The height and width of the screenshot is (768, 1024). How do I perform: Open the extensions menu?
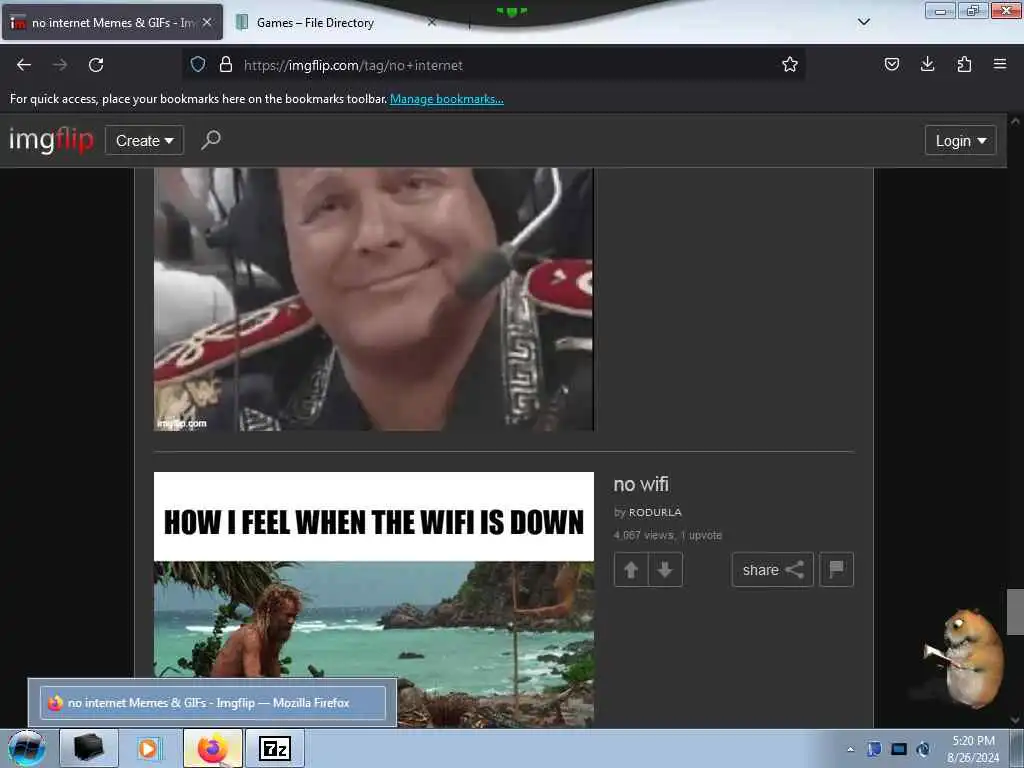click(964, 64)
